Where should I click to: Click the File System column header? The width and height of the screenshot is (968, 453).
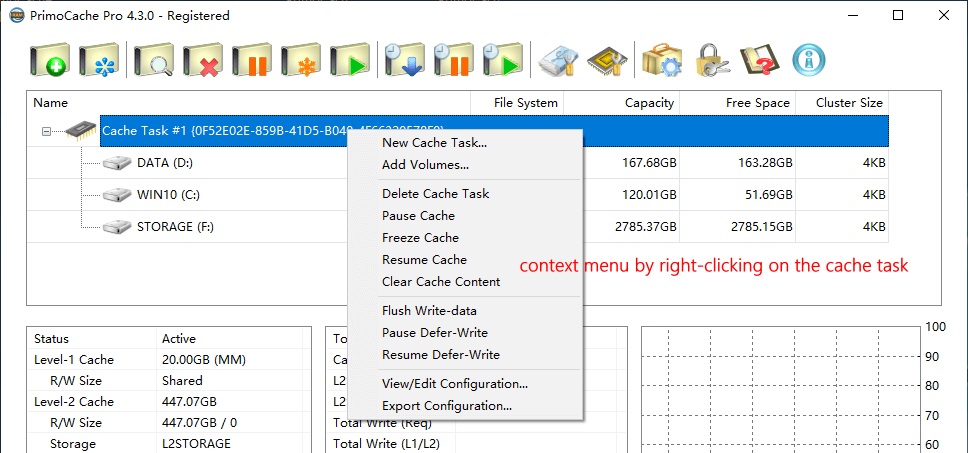pos(517,103)
